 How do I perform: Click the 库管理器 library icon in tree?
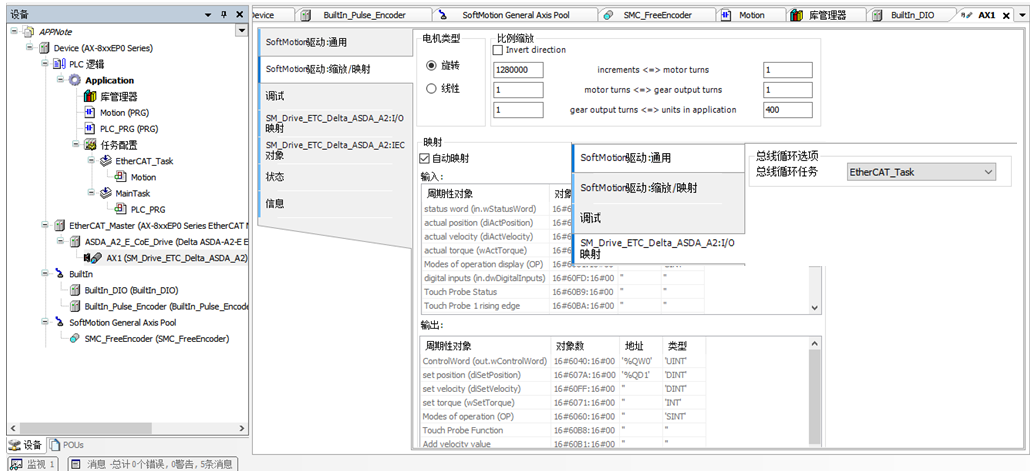coord(90,97)
